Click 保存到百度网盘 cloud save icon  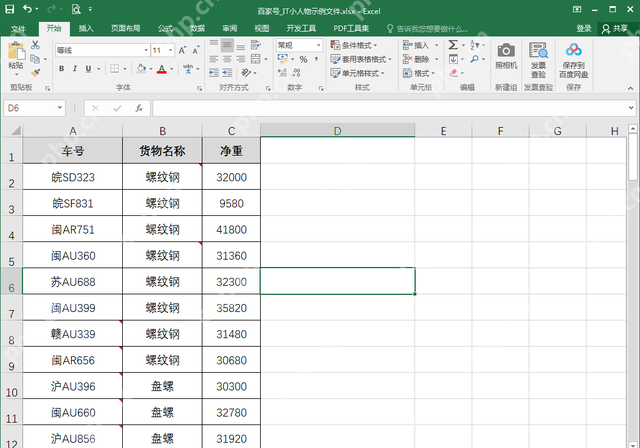(x=574, y=56)
